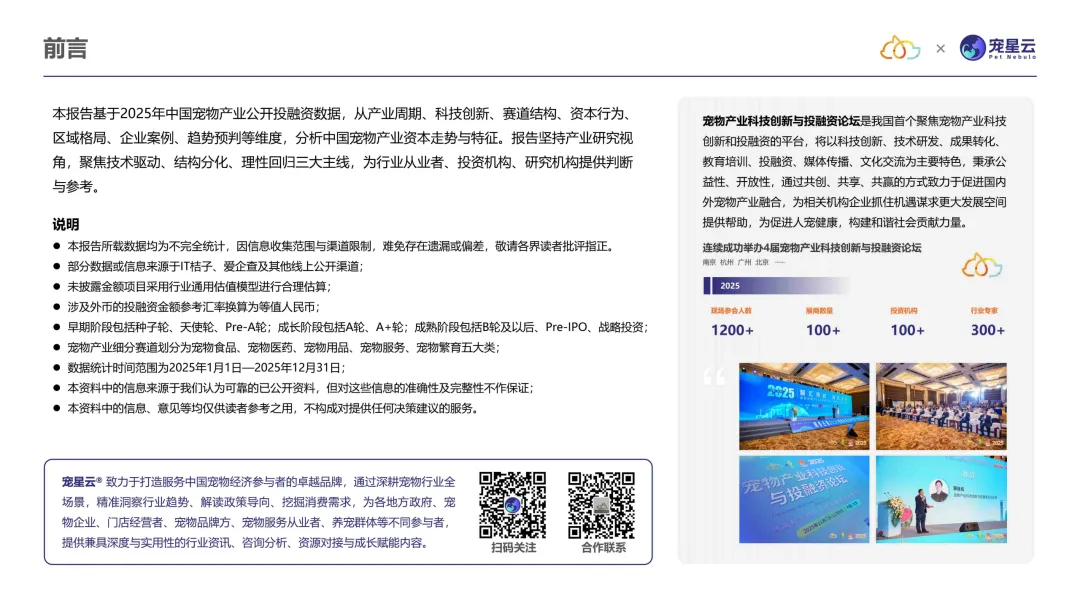Open the 宠物产业科技创新与投融资论坛 banner photo
This screenshot has width=1080, height=608.
click(804, 499)
